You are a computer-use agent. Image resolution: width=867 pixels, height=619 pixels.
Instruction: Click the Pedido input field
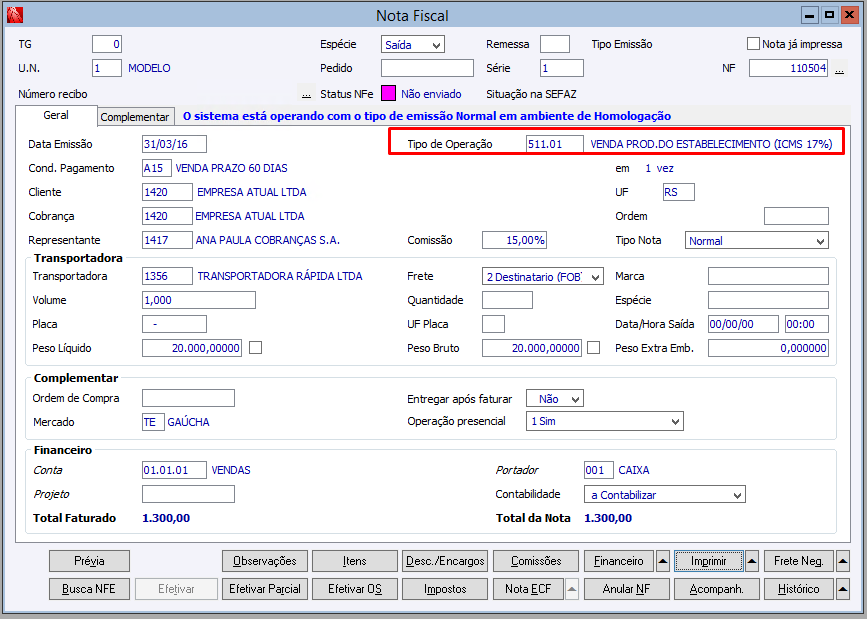[427, 68]
